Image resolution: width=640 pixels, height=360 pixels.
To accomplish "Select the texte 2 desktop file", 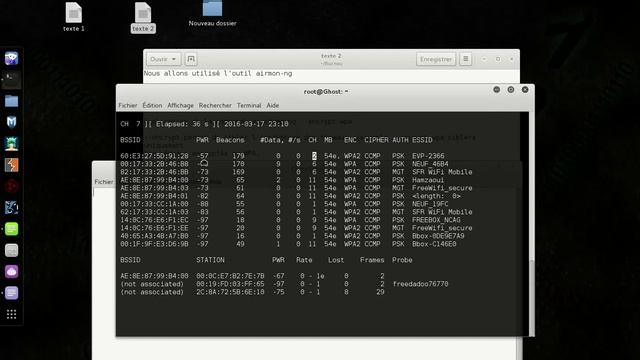I will point(143,17).
